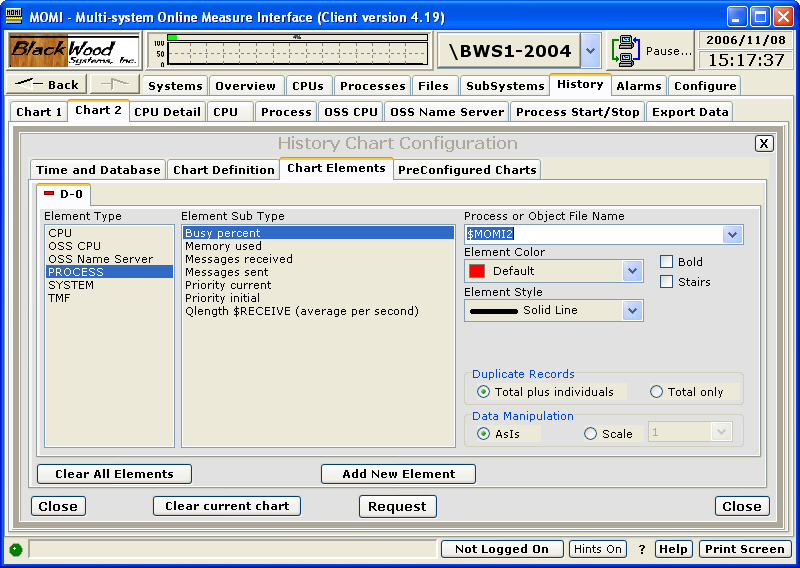This screenshot has width=800, height=568.
Task: Open the system name \BWS1-2004 dropdown
Action: [x=591, y=51]
